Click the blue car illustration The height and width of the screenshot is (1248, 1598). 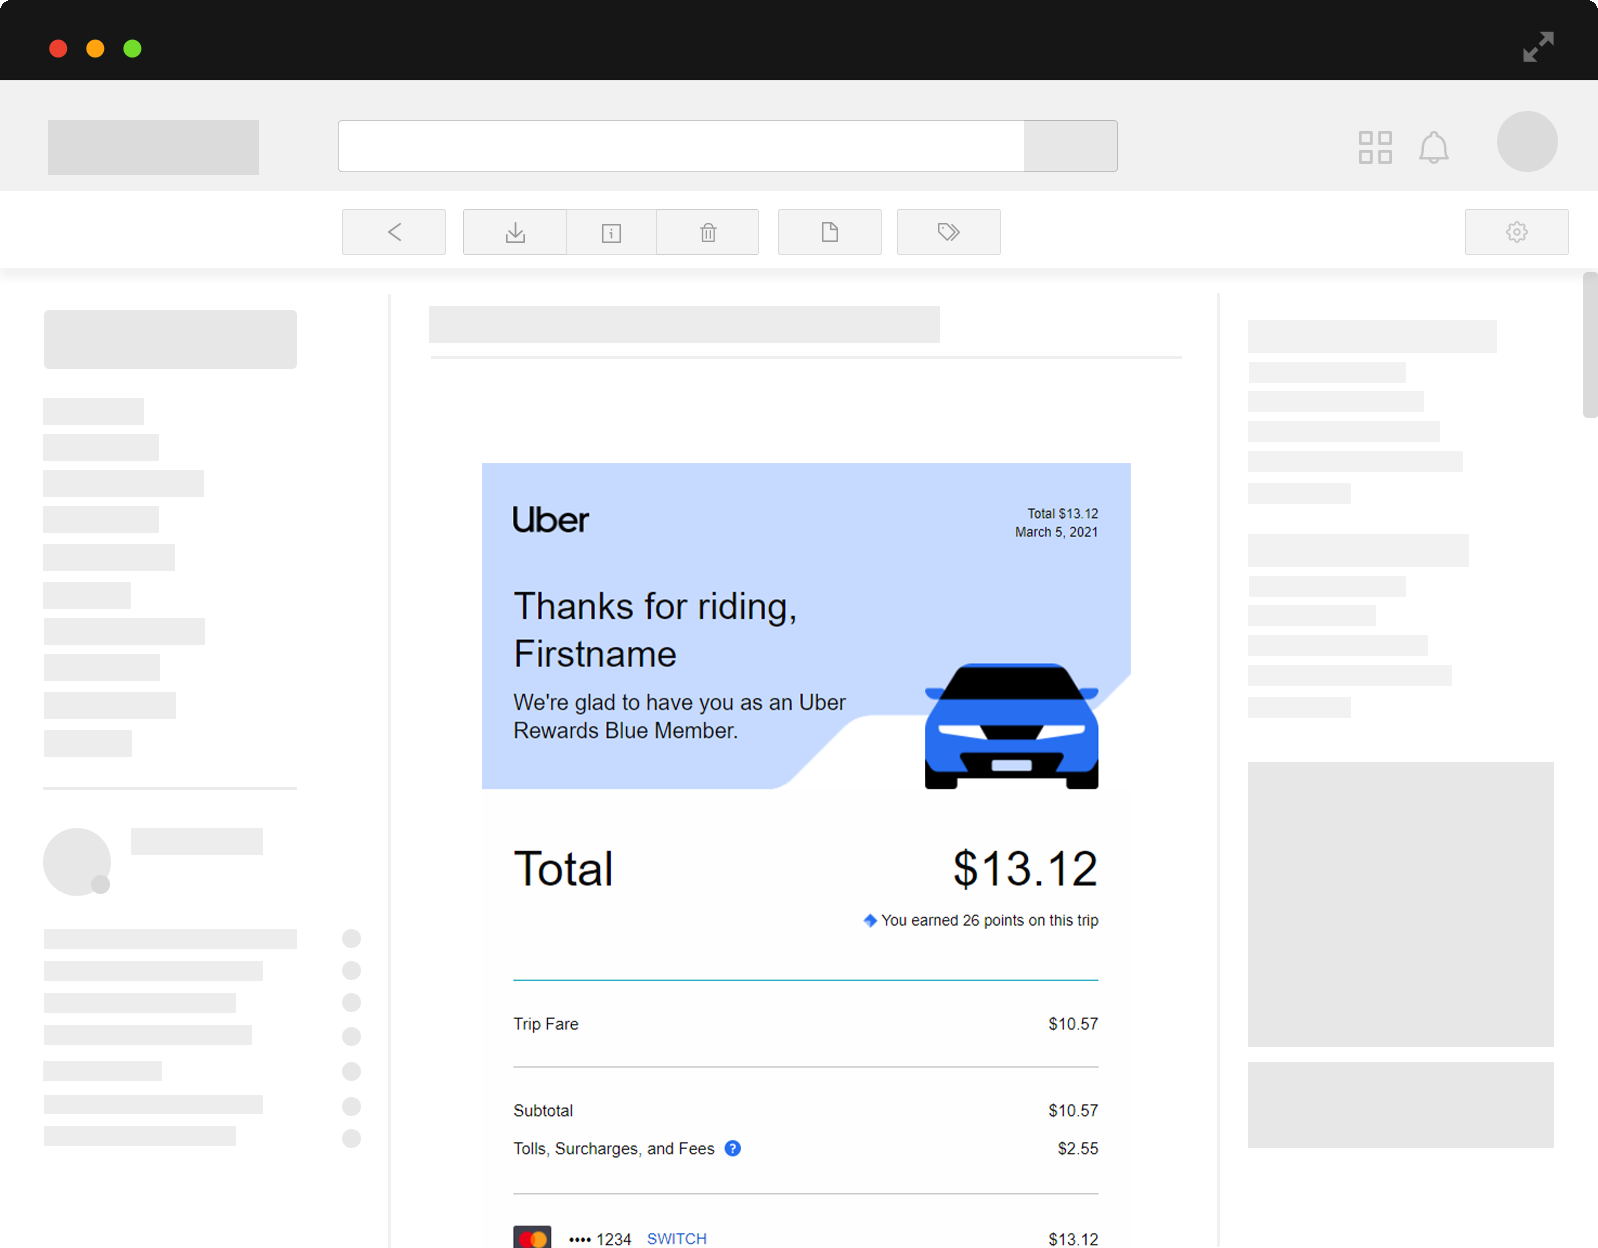[x=1011, y=726]
